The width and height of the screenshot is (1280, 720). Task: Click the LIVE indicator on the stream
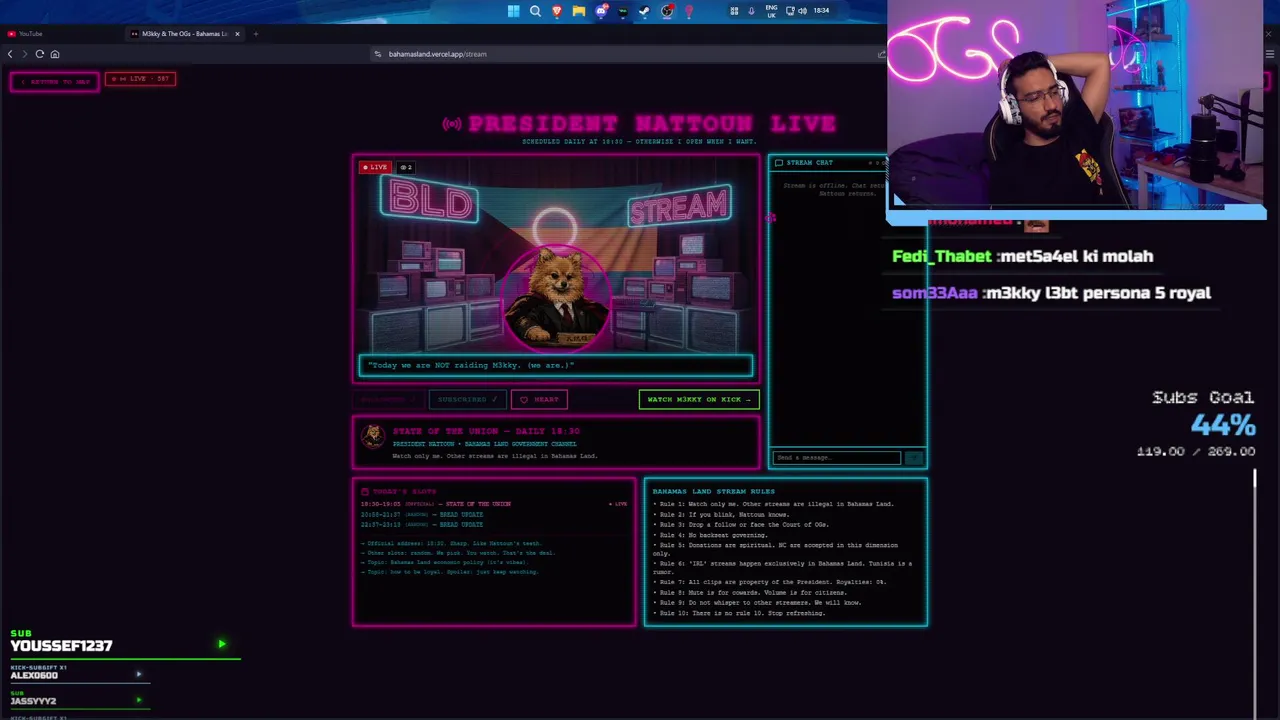375,167
